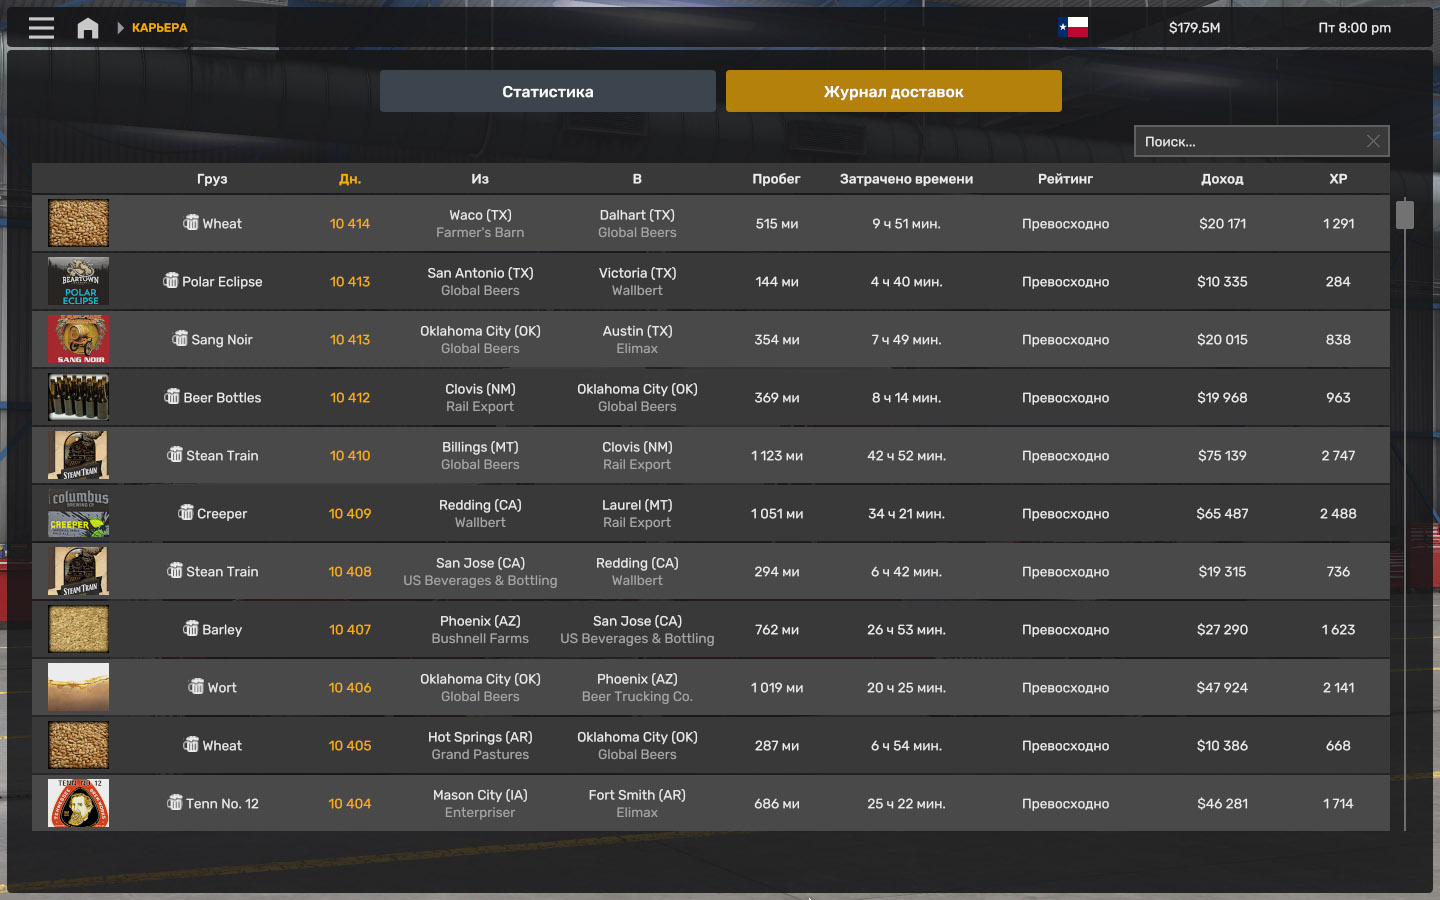Open the Creeper cargo thumbnail
The width and height of the screenshot is (1440, 900).
click(x=78, y=513)
